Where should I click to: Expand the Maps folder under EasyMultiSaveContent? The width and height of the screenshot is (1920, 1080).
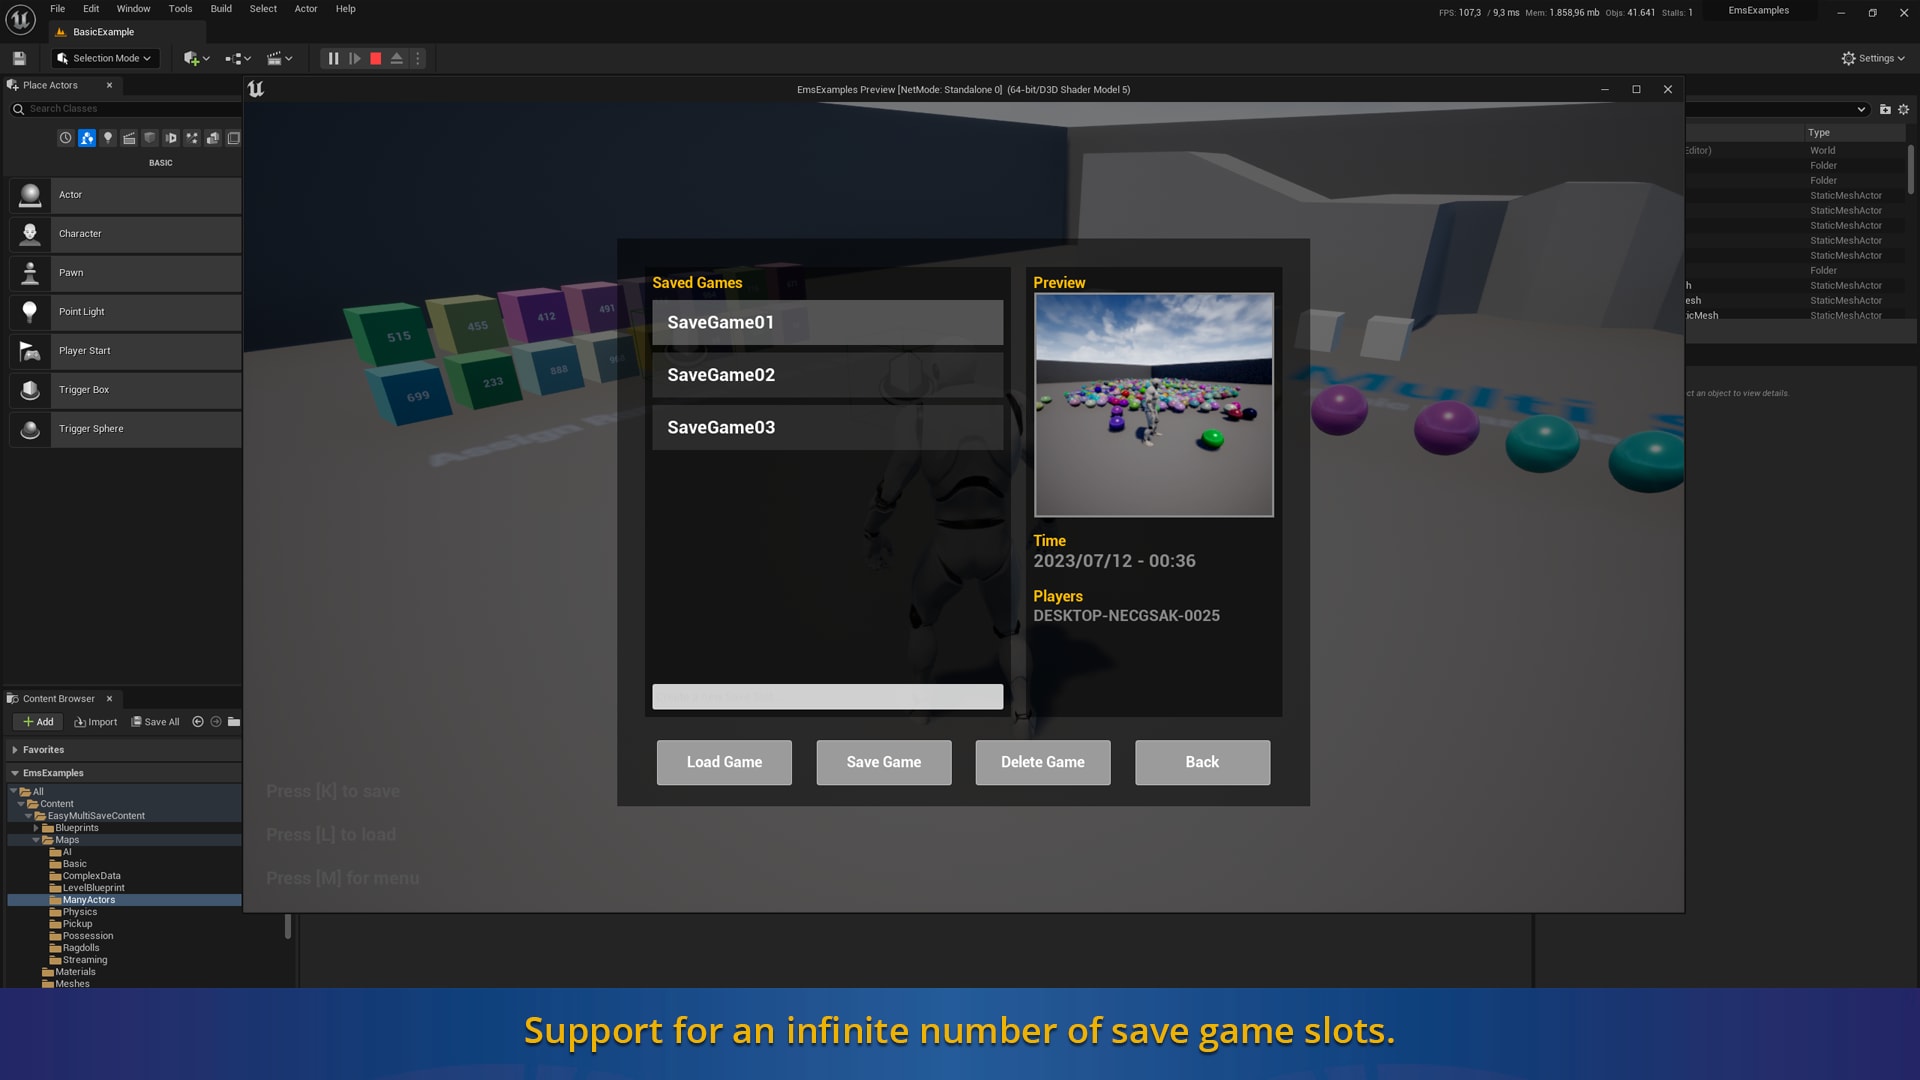(38, 839)
